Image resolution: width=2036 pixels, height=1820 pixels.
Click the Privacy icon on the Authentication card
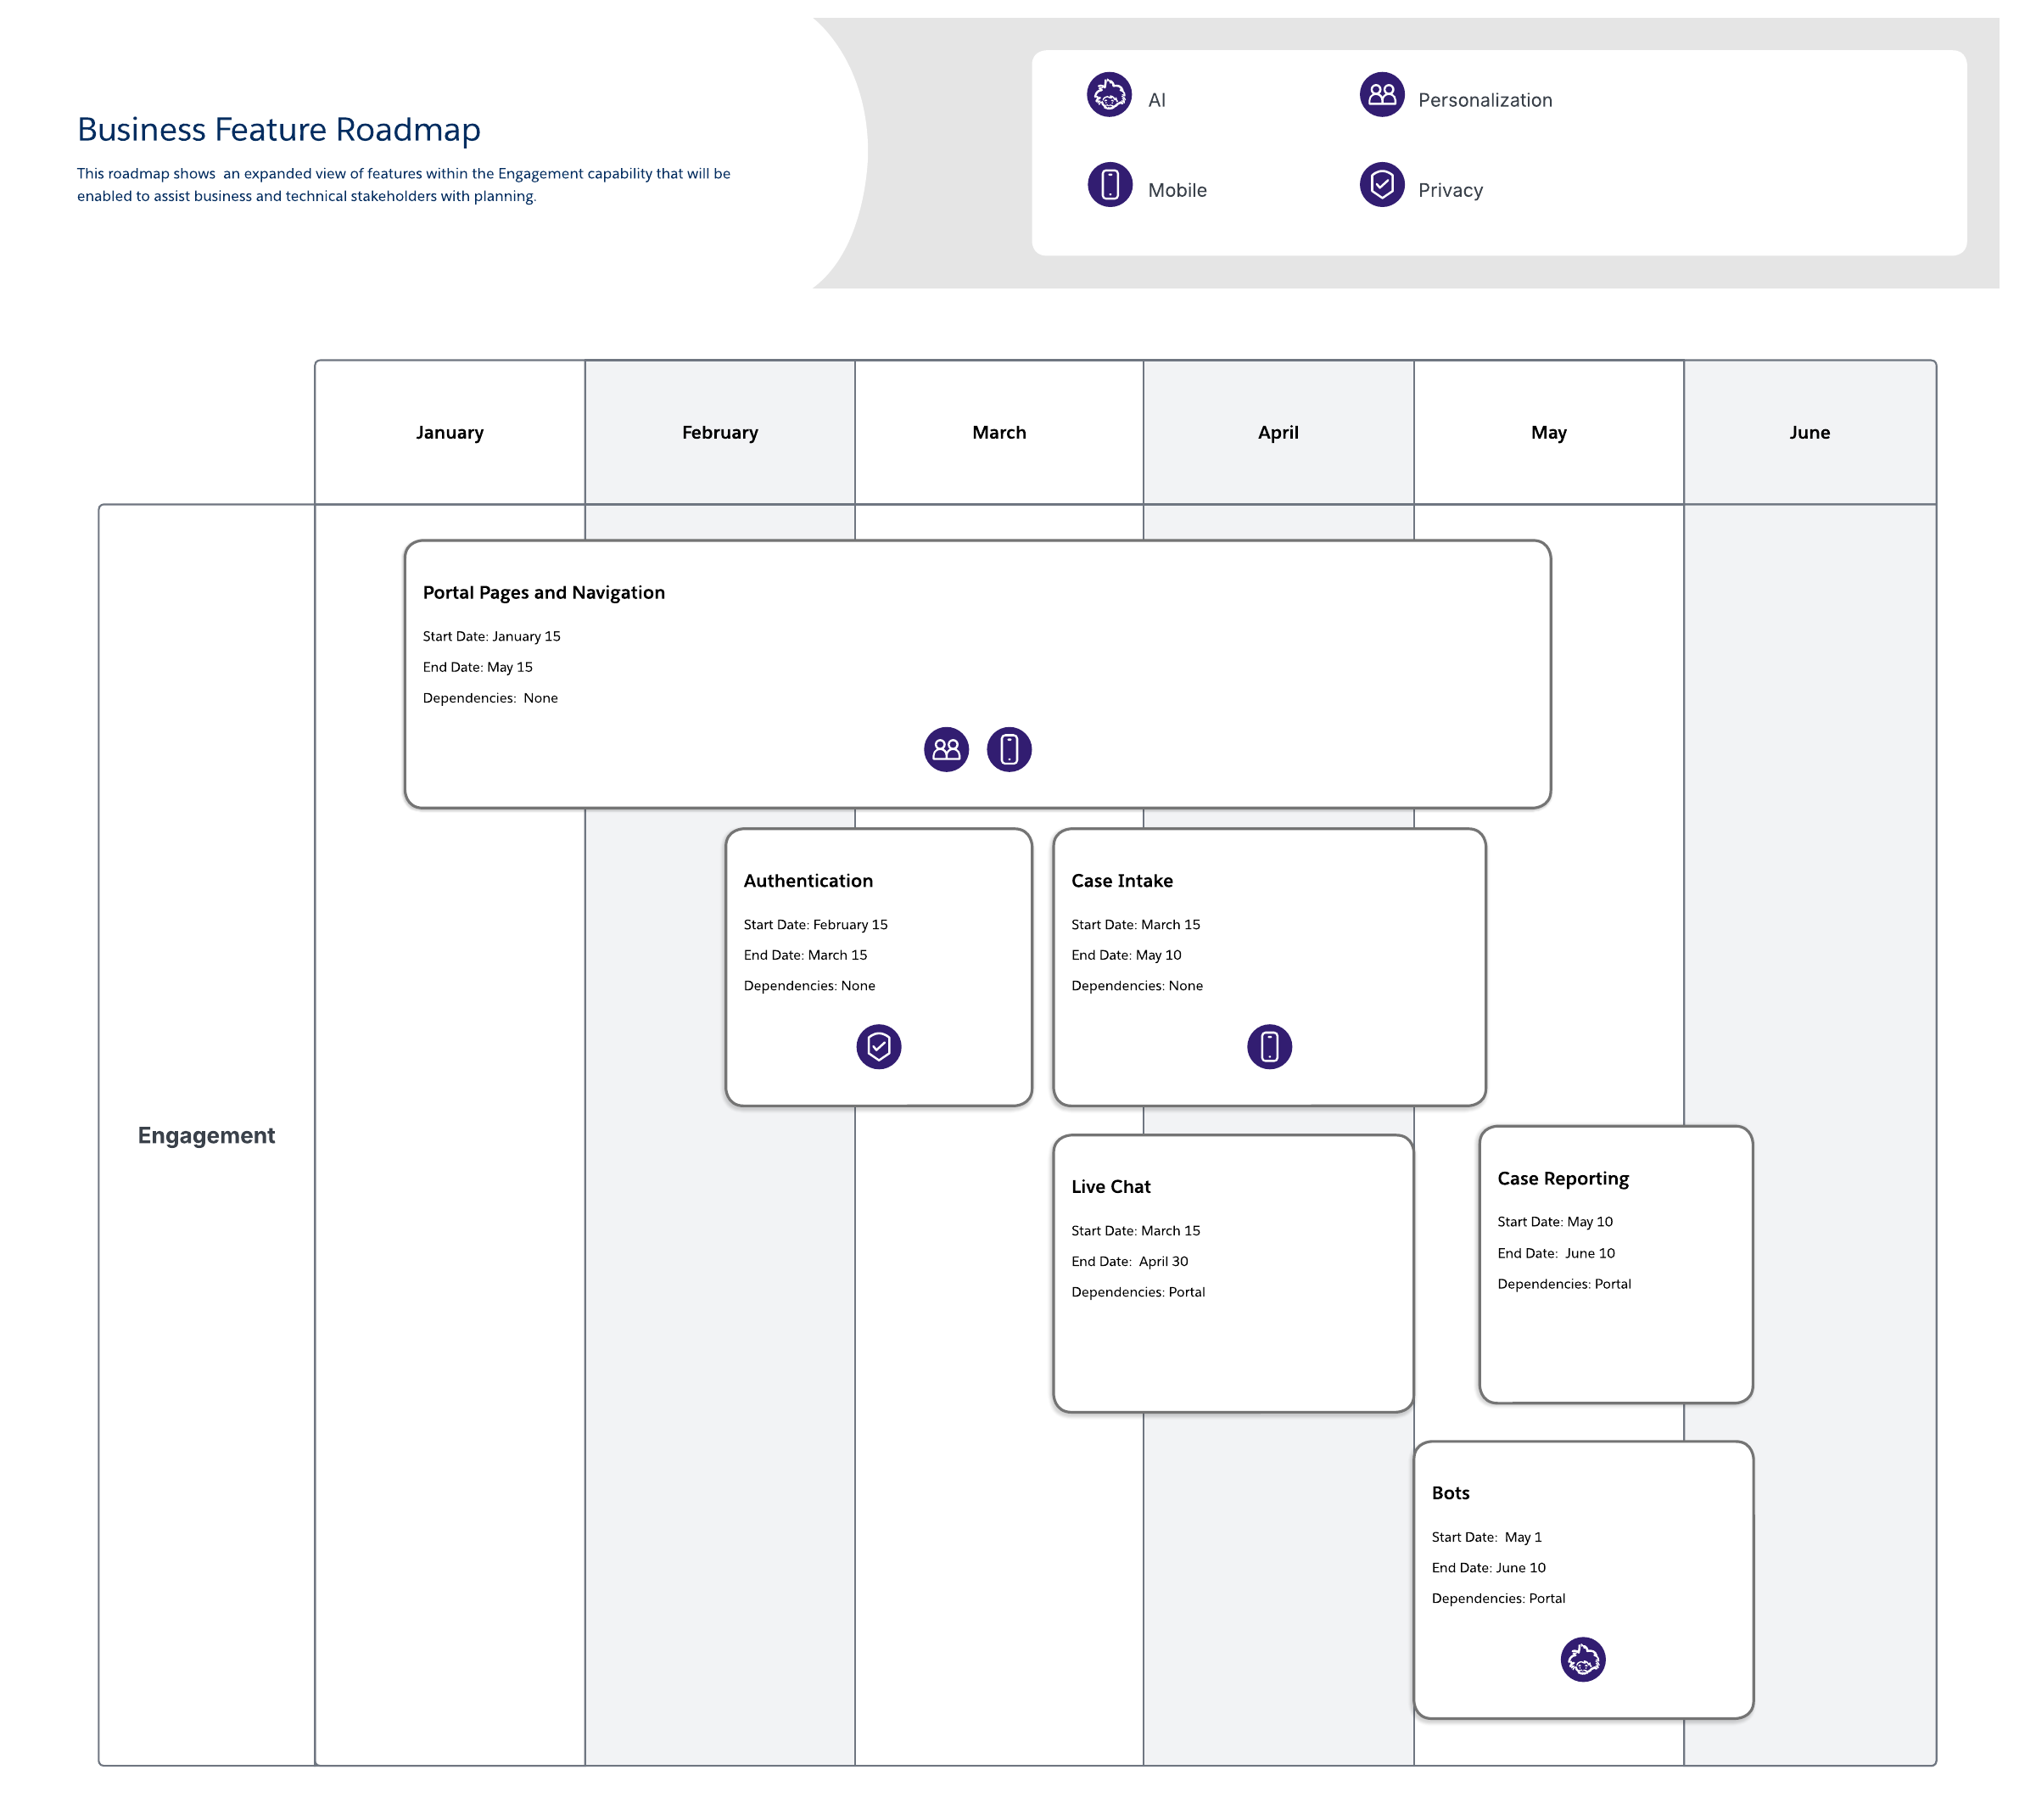878,1047
